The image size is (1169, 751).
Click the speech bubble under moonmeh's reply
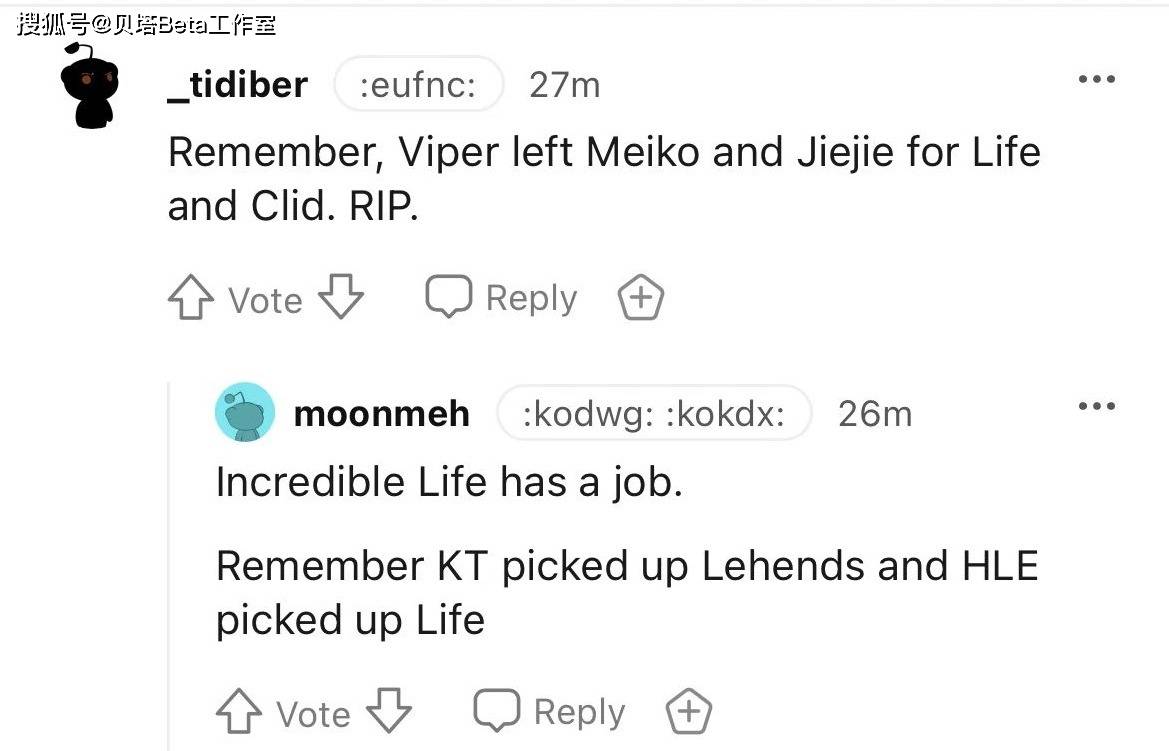tap(496, 710)
